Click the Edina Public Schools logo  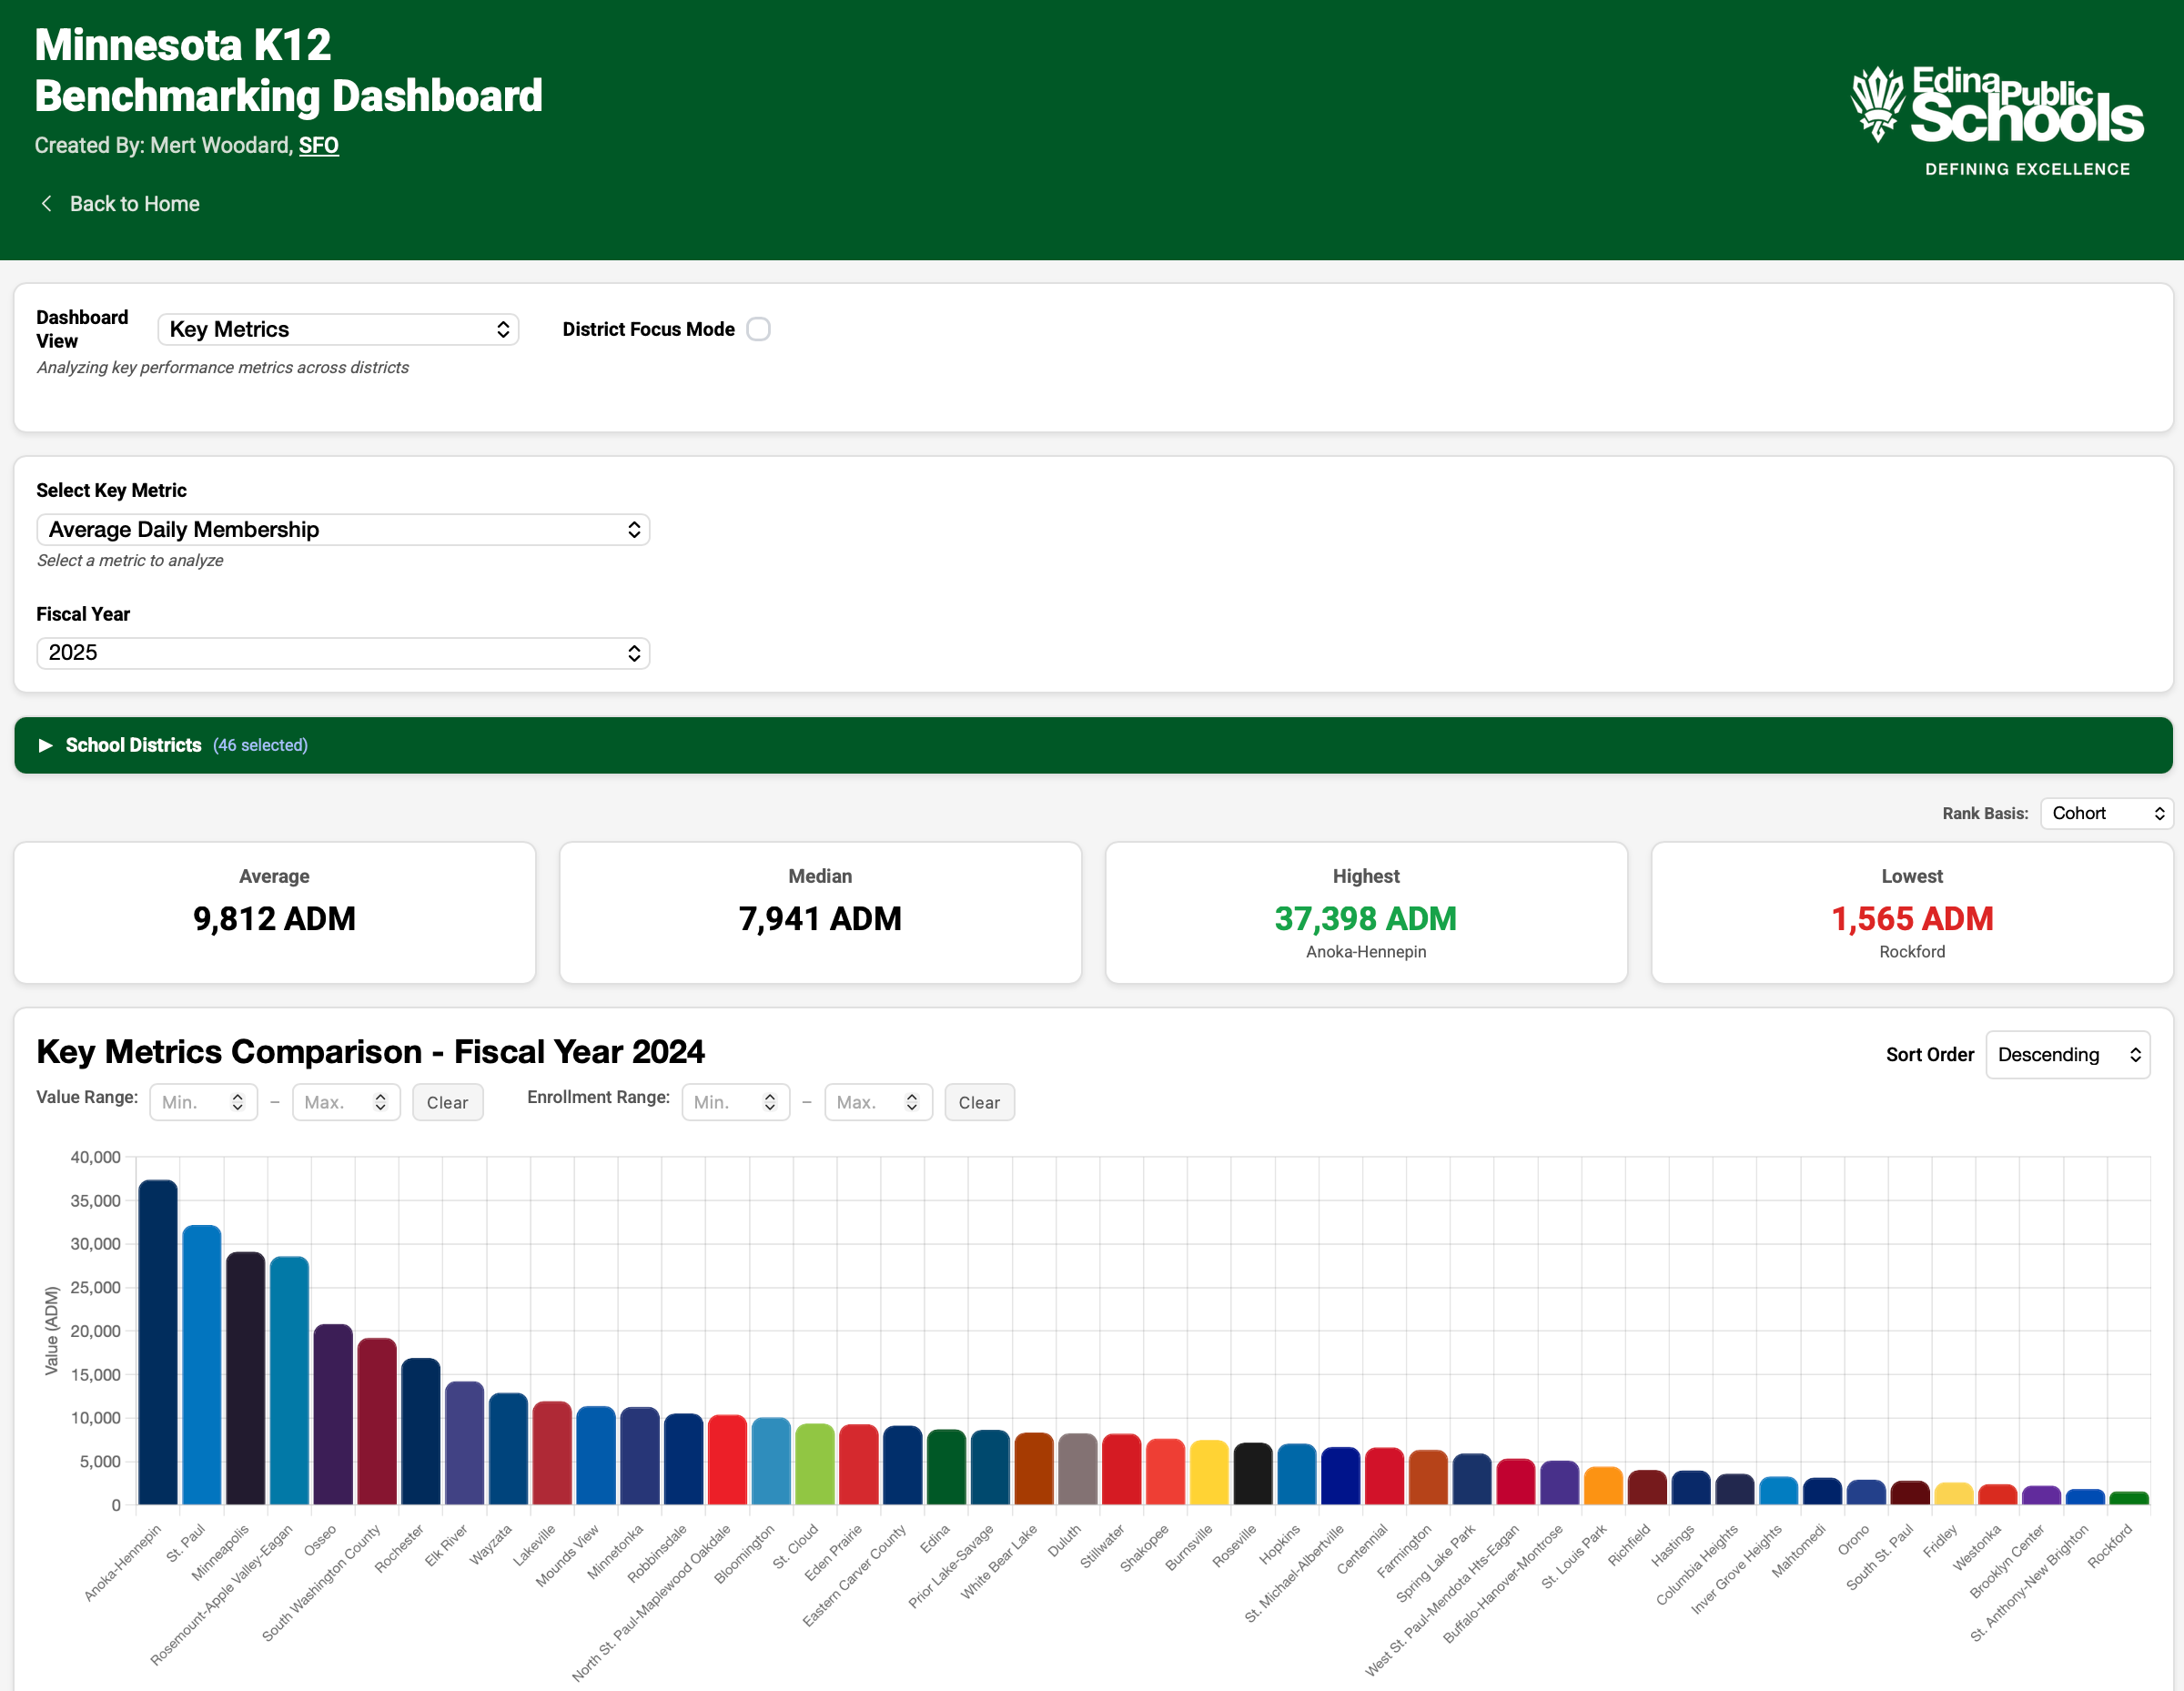point(1995,110)
